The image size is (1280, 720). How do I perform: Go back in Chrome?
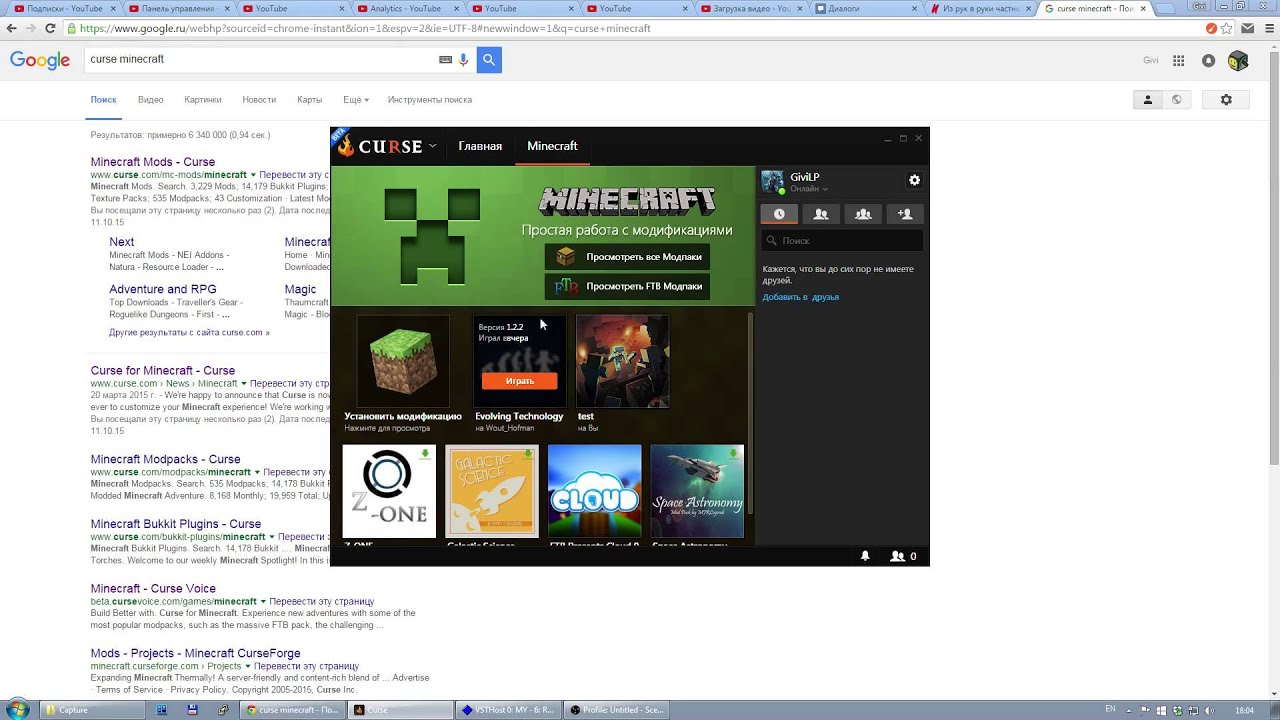11,28
